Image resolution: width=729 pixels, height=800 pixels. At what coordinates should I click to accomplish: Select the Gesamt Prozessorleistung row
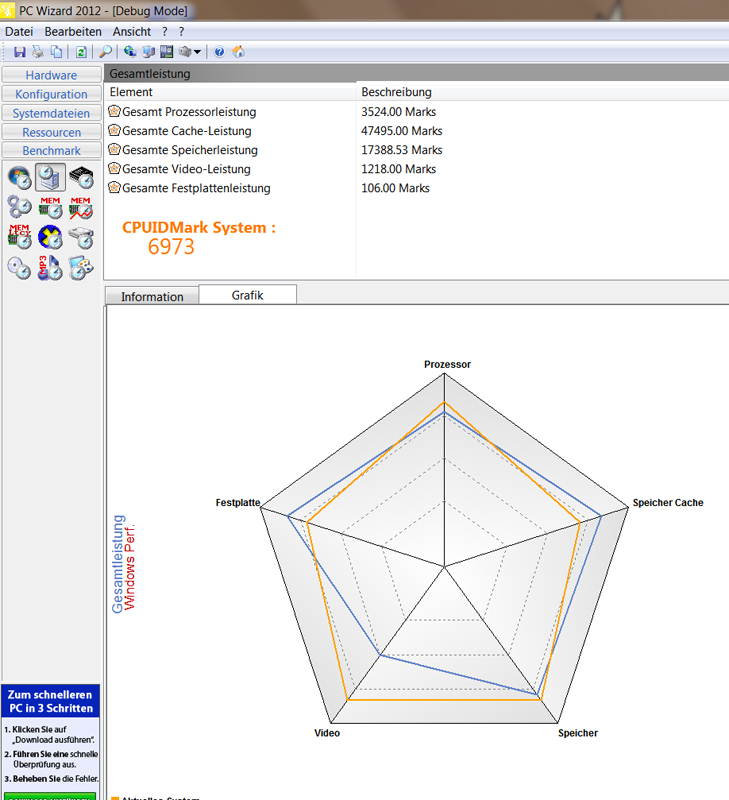[x=416, y=112]
